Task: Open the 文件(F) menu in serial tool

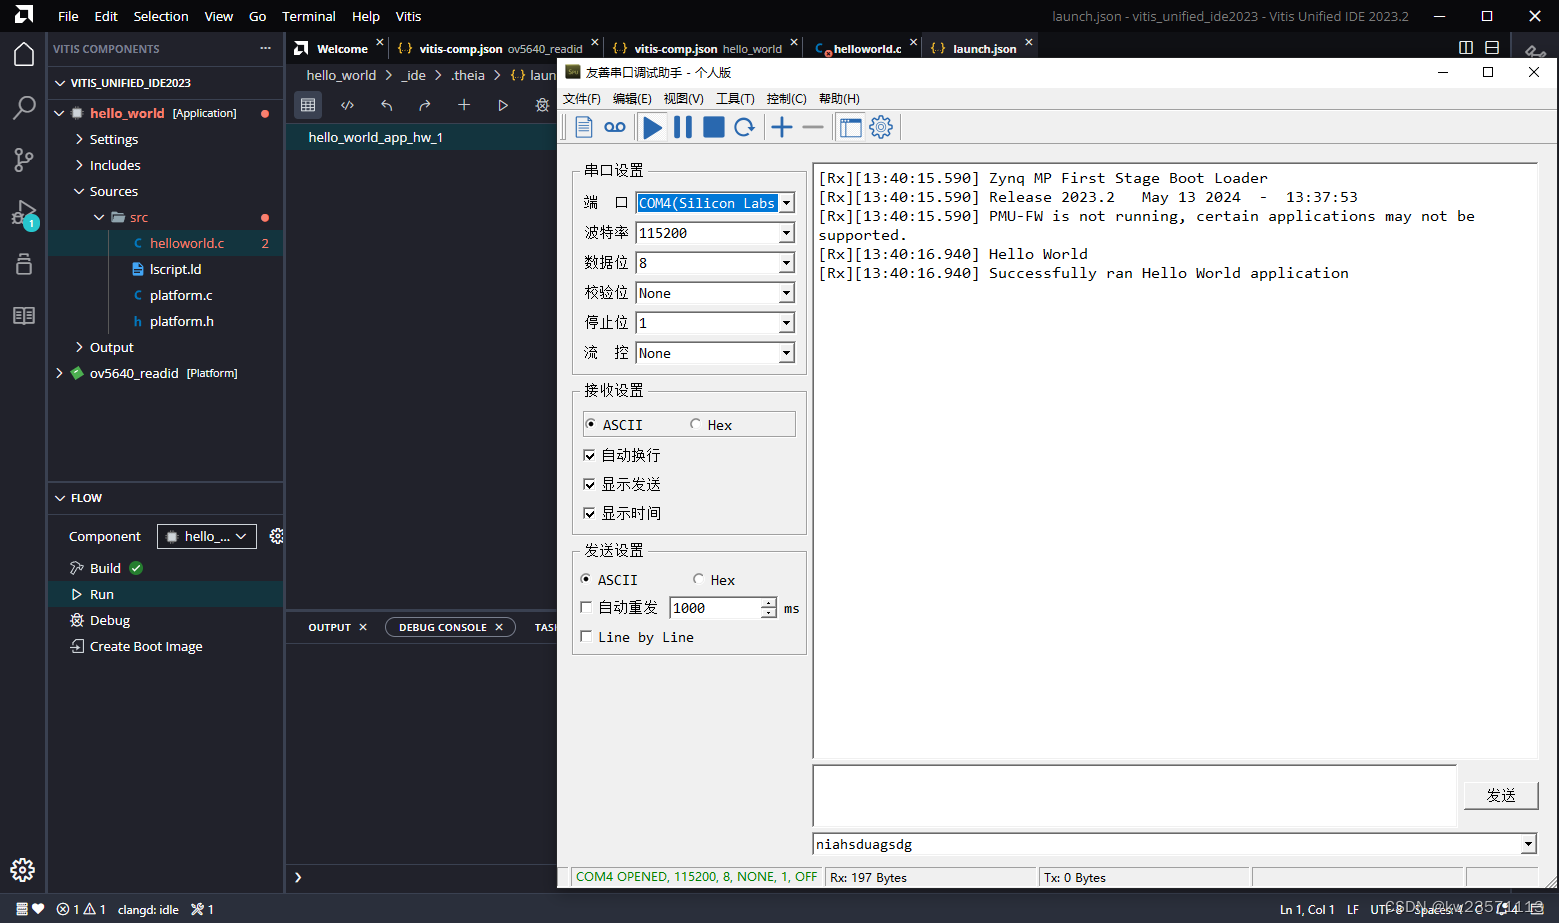Action: coord(582,98)
